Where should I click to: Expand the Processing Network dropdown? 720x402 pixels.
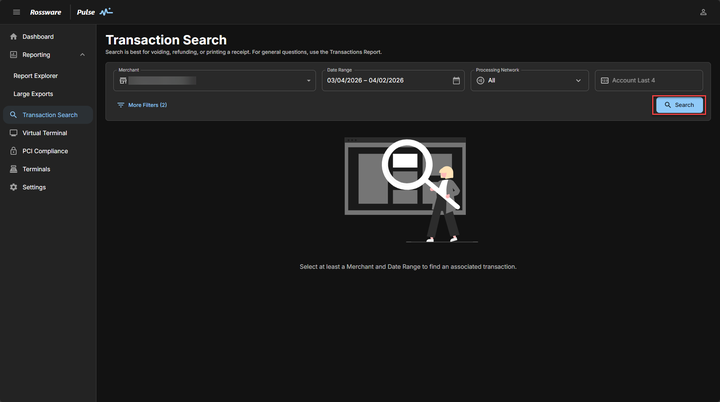(x=578, y=80)
